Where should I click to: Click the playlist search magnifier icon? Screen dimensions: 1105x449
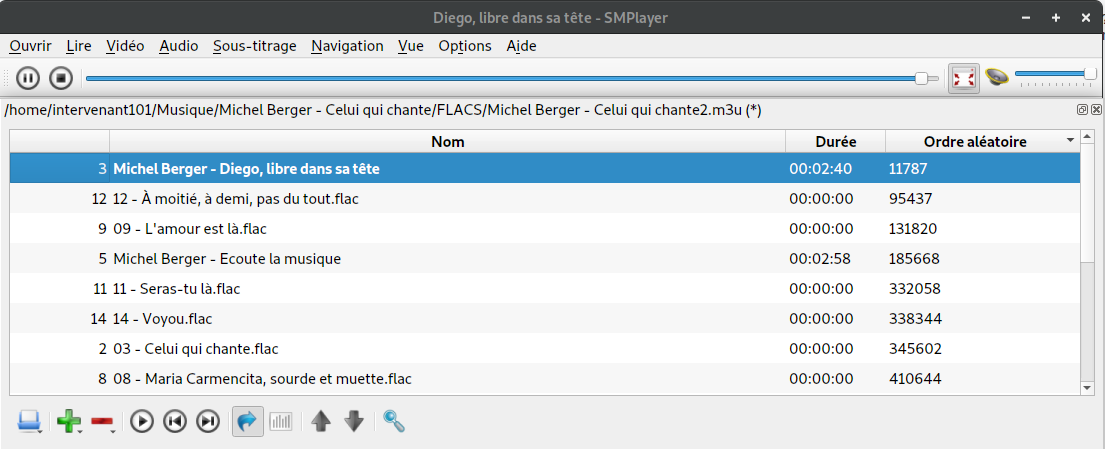[394, 421]
